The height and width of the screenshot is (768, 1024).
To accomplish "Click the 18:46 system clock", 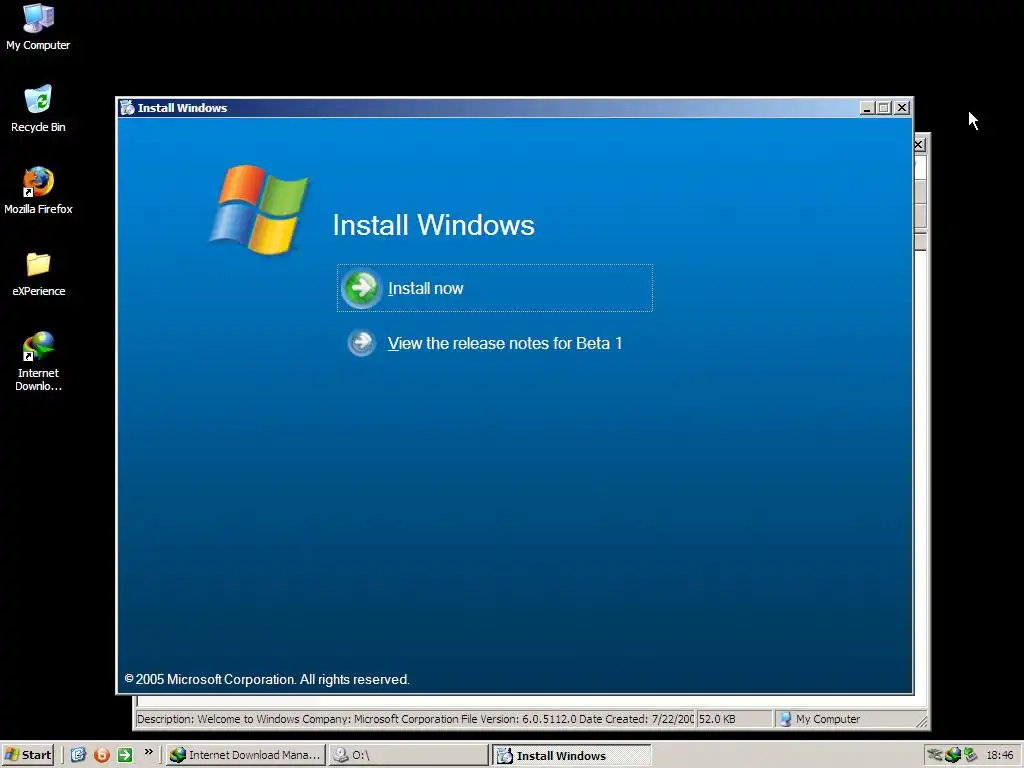I will tap(1000, 755).
